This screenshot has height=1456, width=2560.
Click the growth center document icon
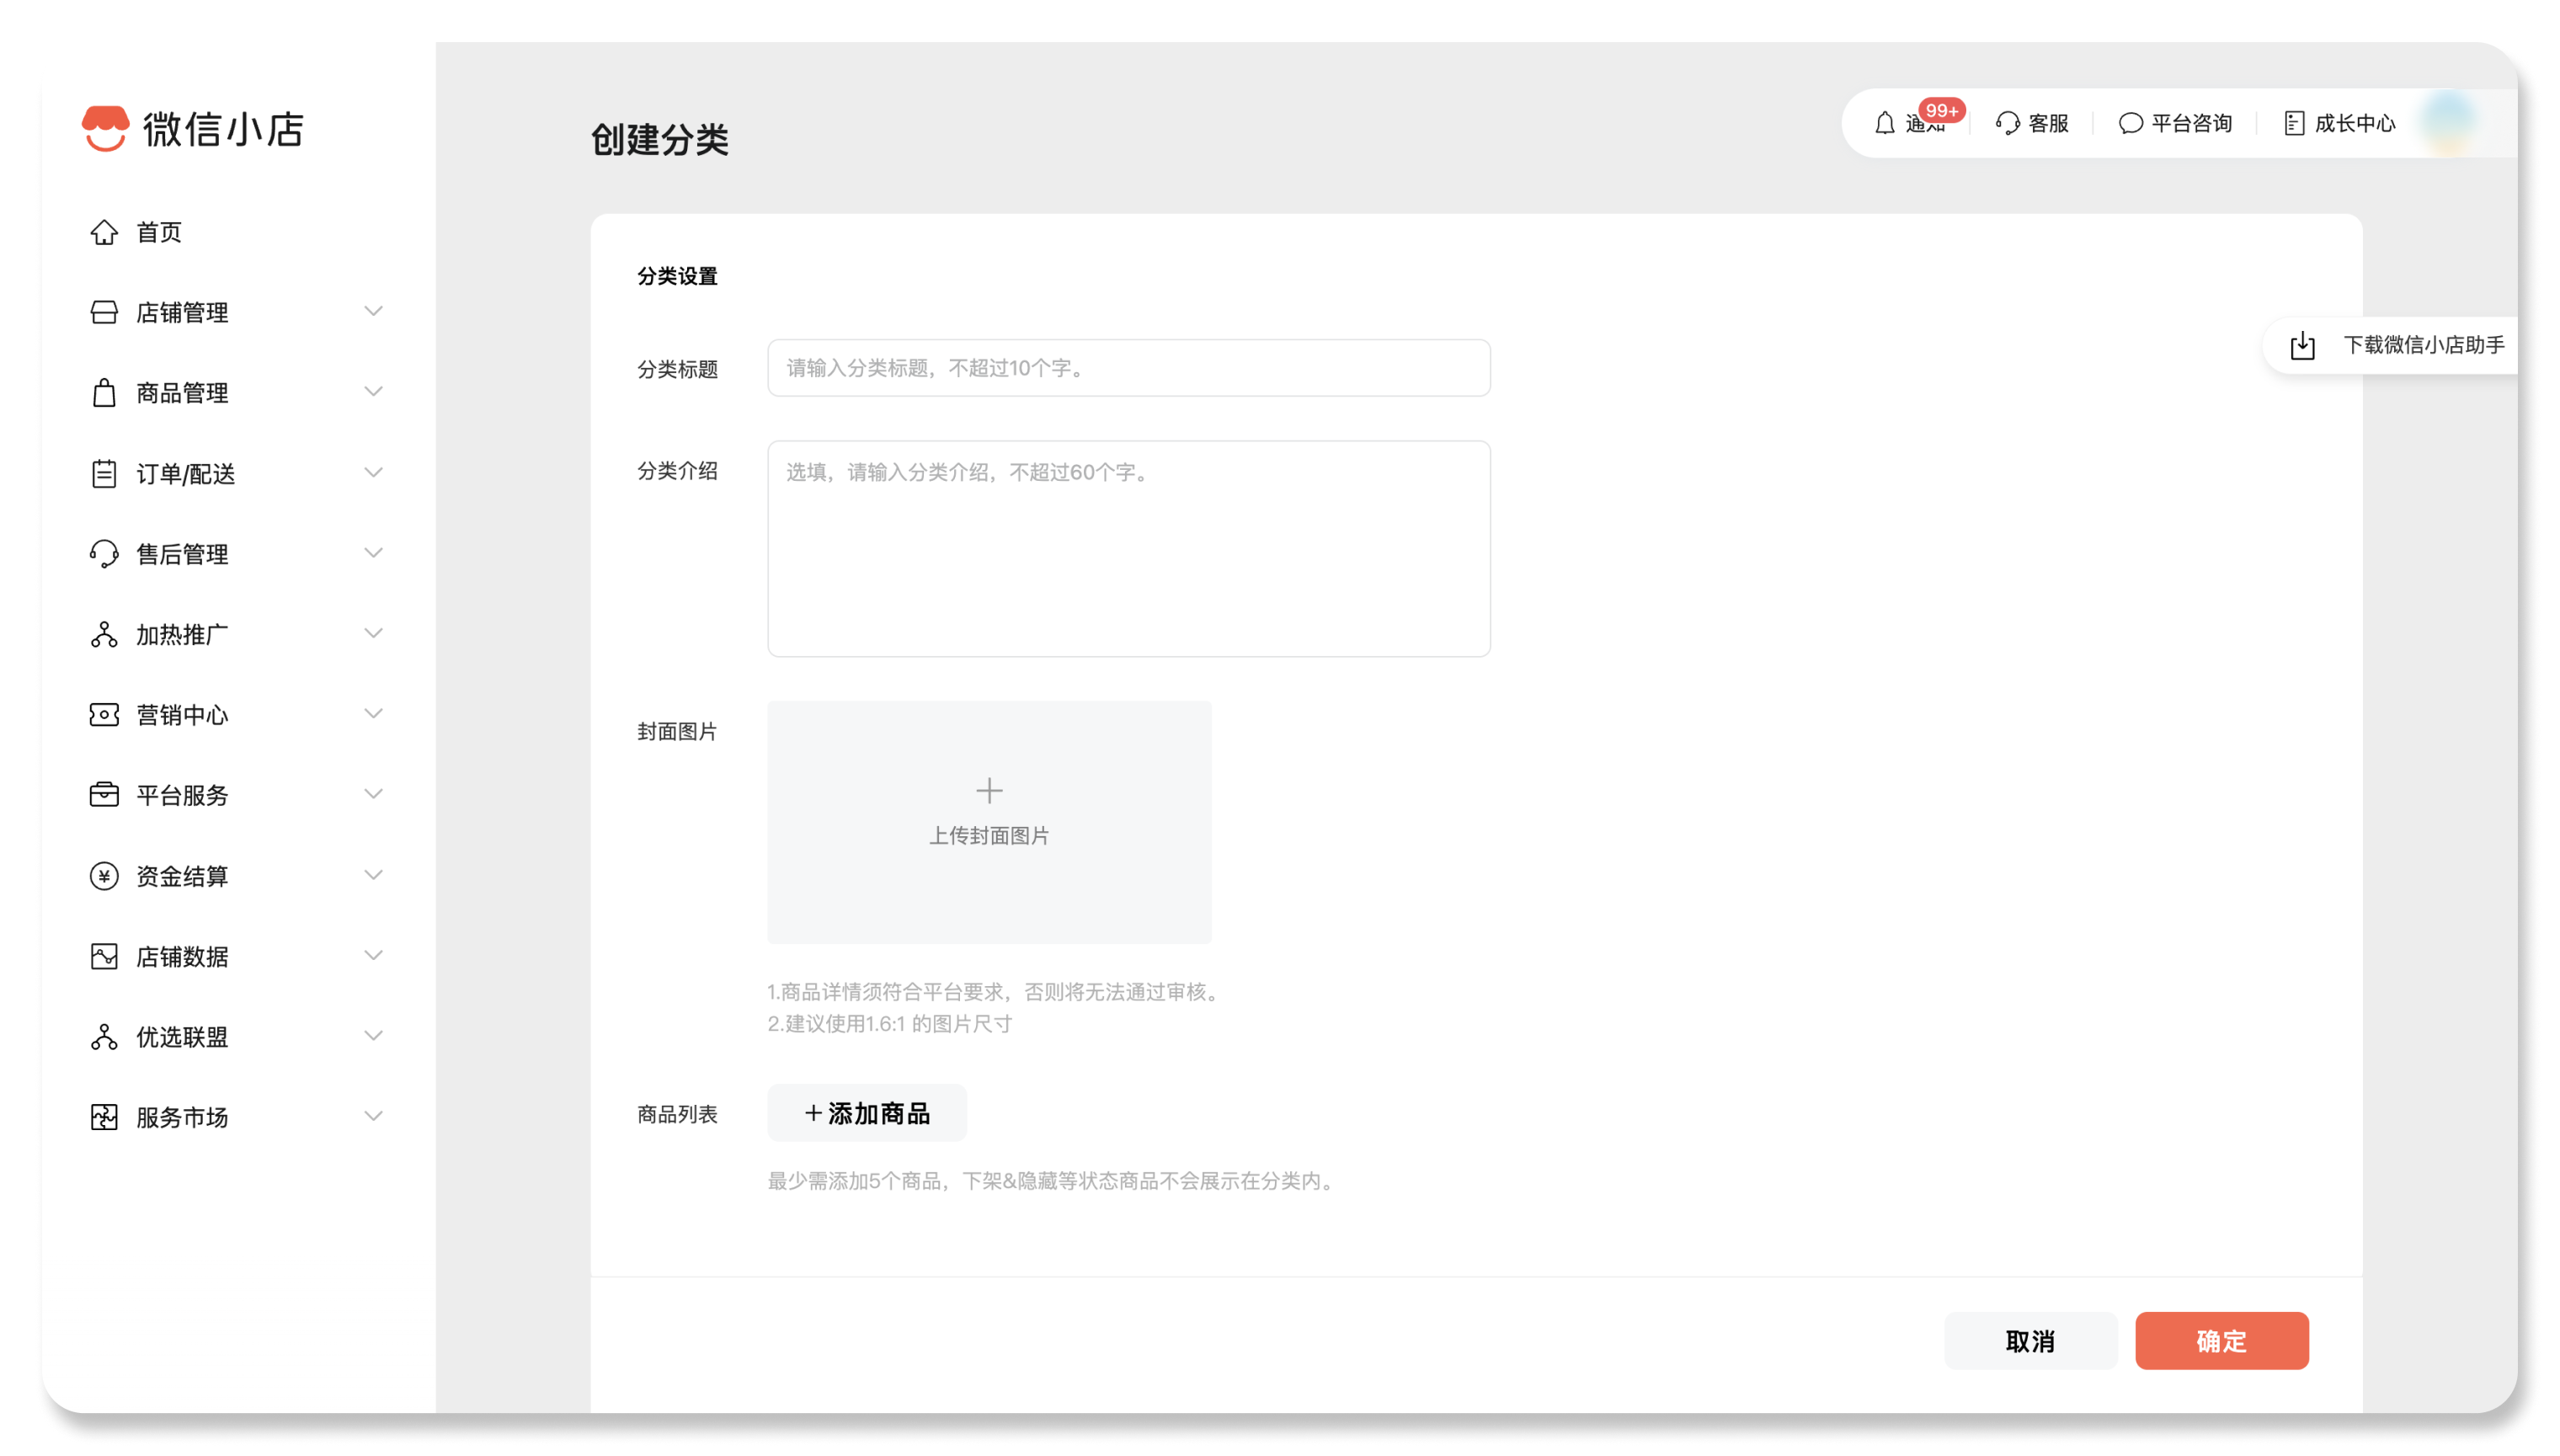(2294, 123)
